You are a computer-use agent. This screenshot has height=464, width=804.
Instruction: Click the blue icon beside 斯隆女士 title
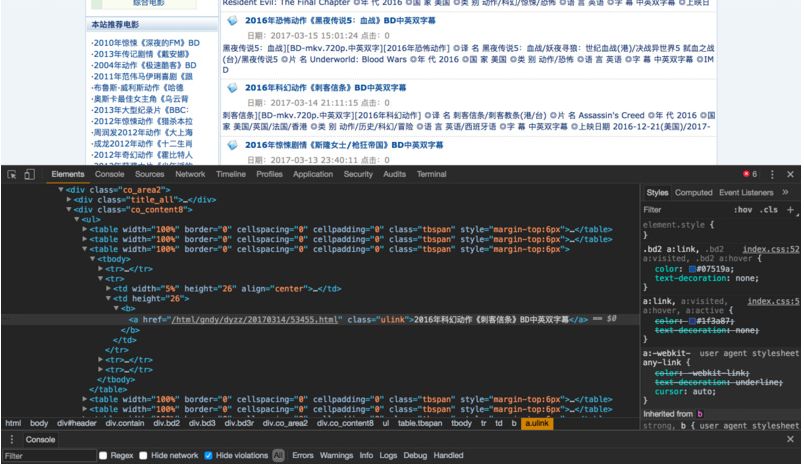[232, 145]
